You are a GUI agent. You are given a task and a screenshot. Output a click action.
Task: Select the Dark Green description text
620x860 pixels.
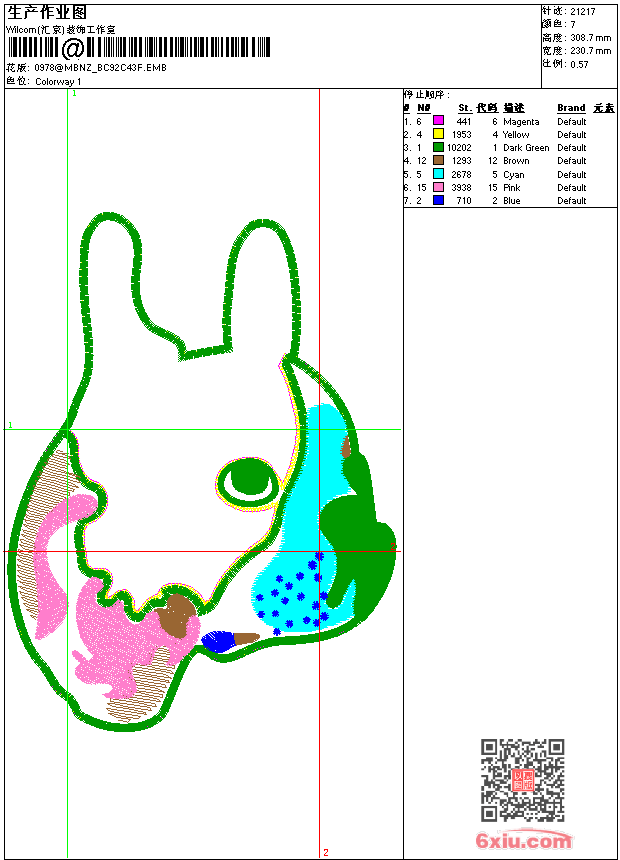(x=526, y=148)
